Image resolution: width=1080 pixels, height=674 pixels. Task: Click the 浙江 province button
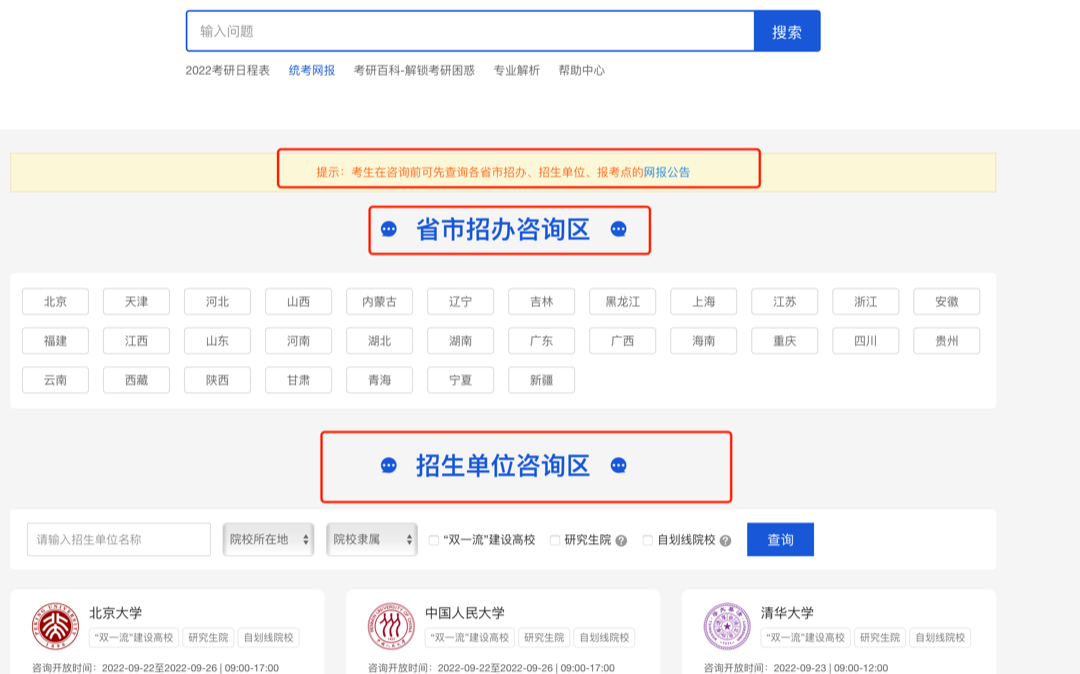[x=866, y=302]
